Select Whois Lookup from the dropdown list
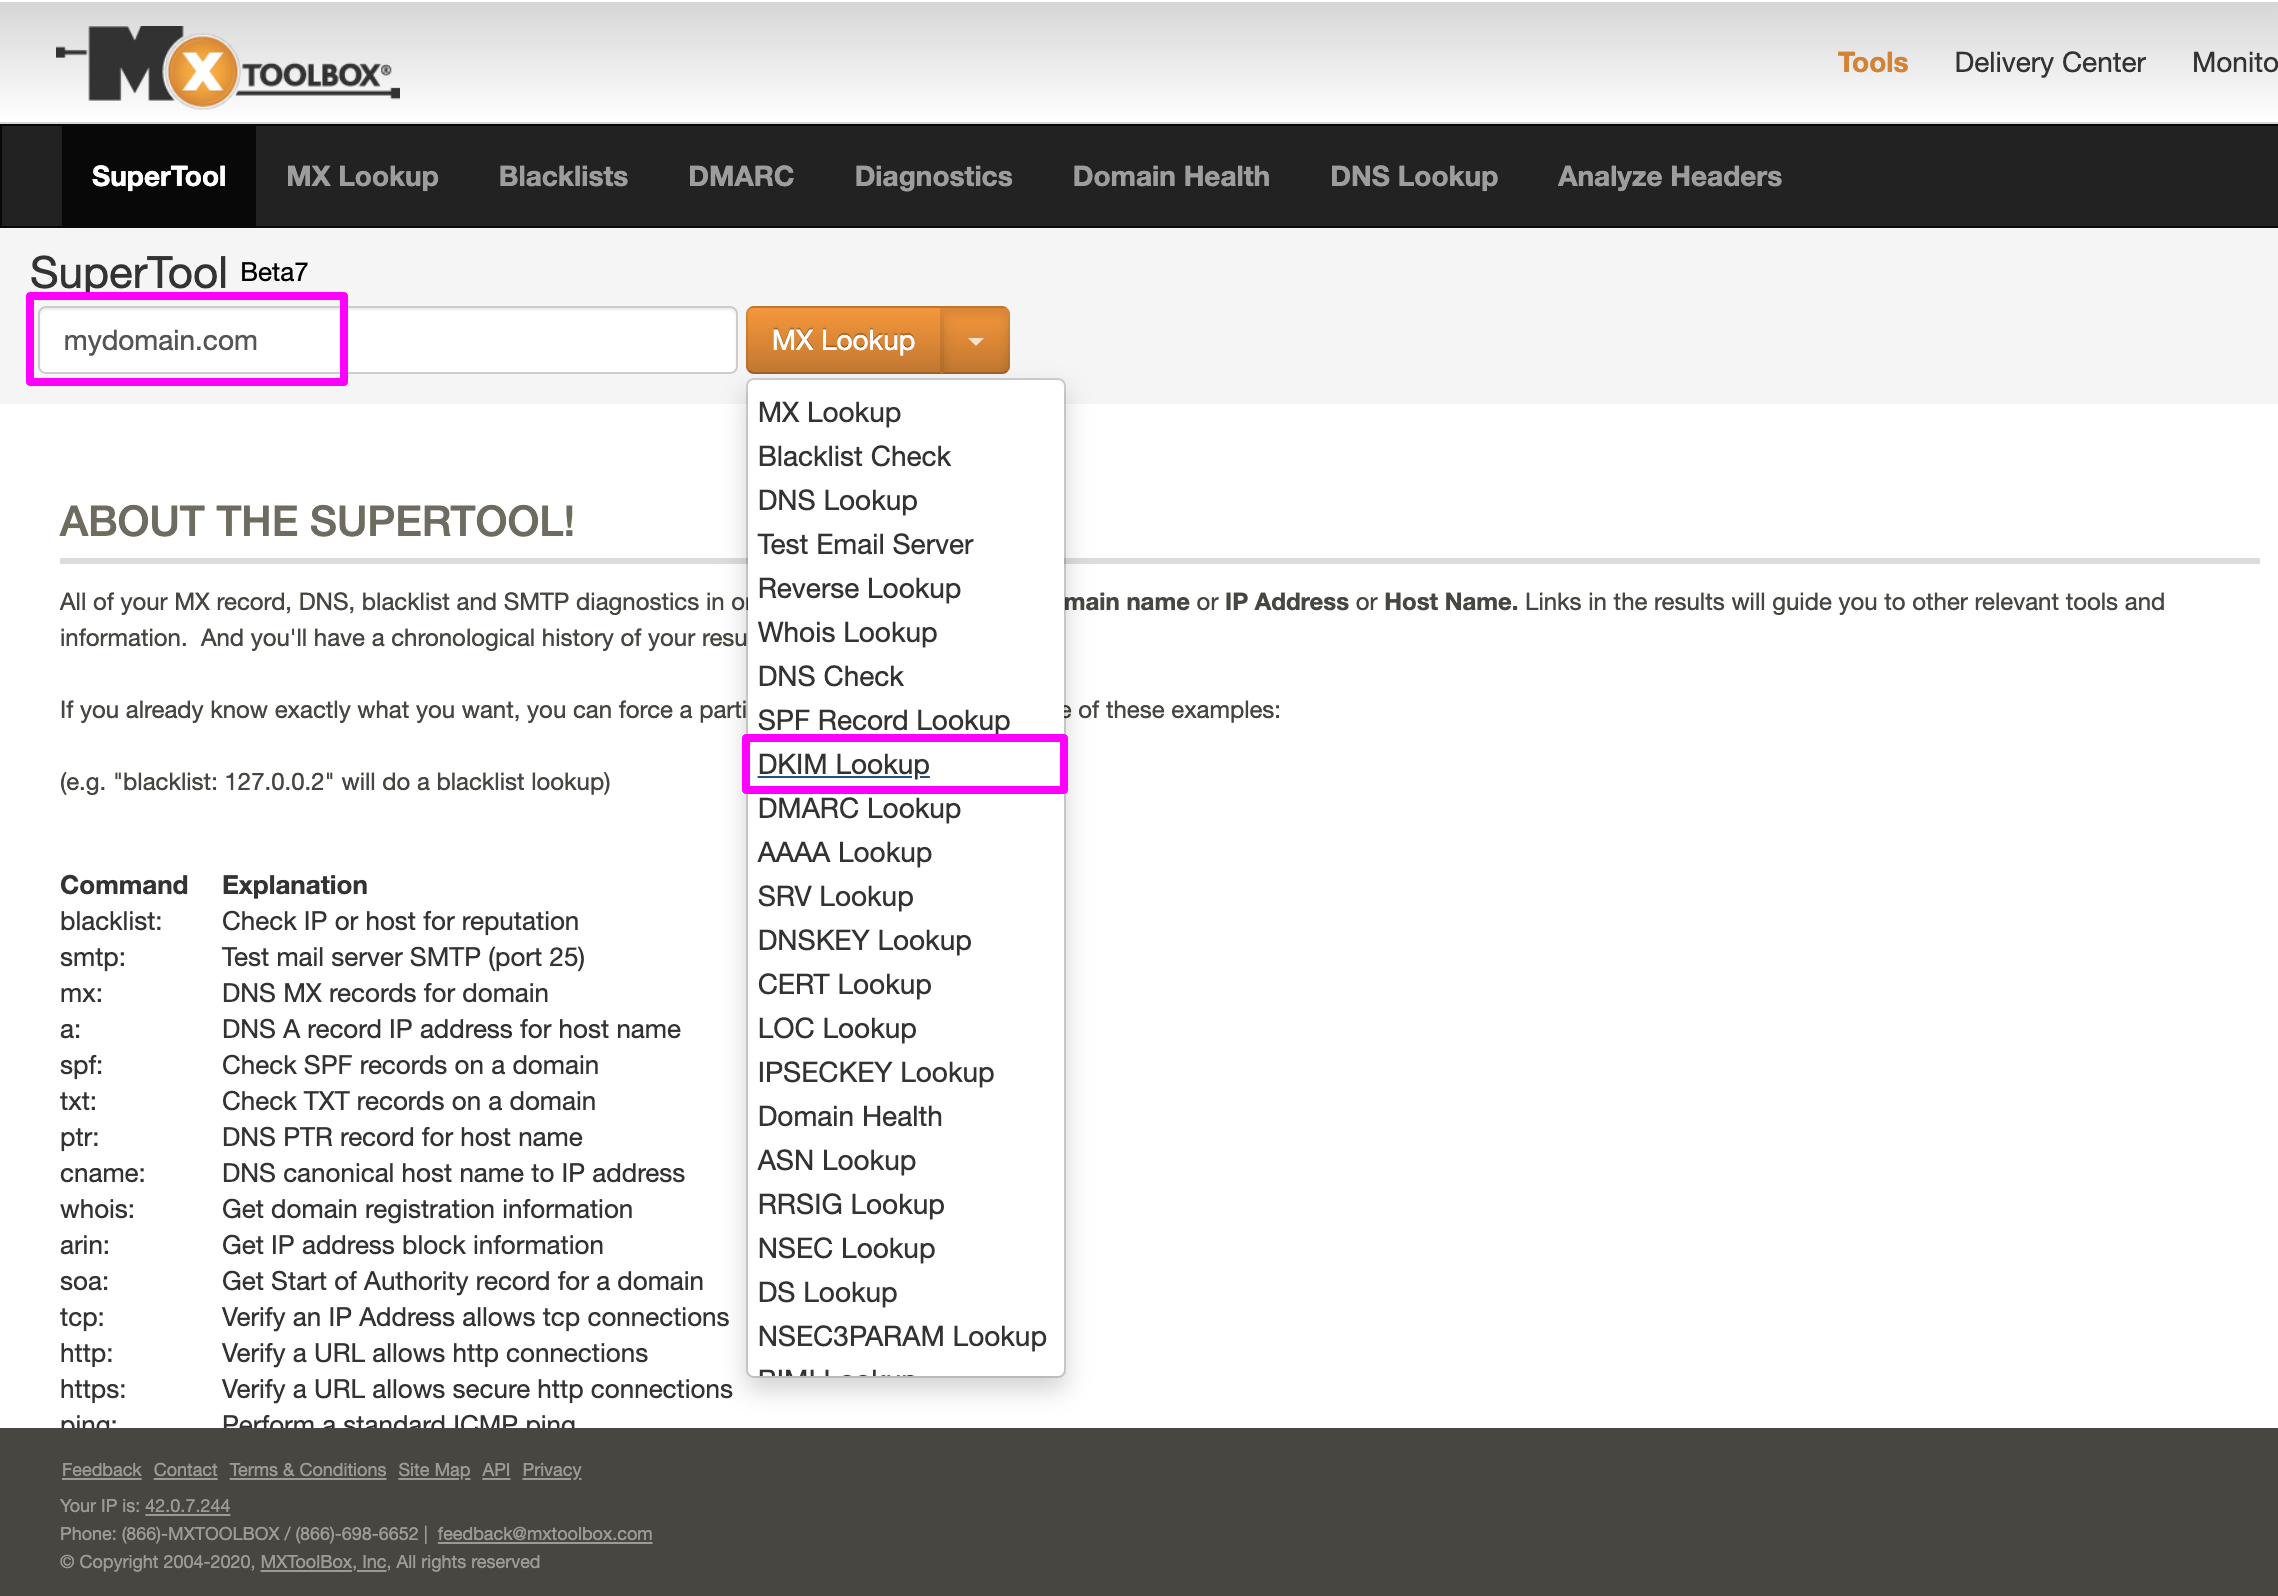 [846, 632]
